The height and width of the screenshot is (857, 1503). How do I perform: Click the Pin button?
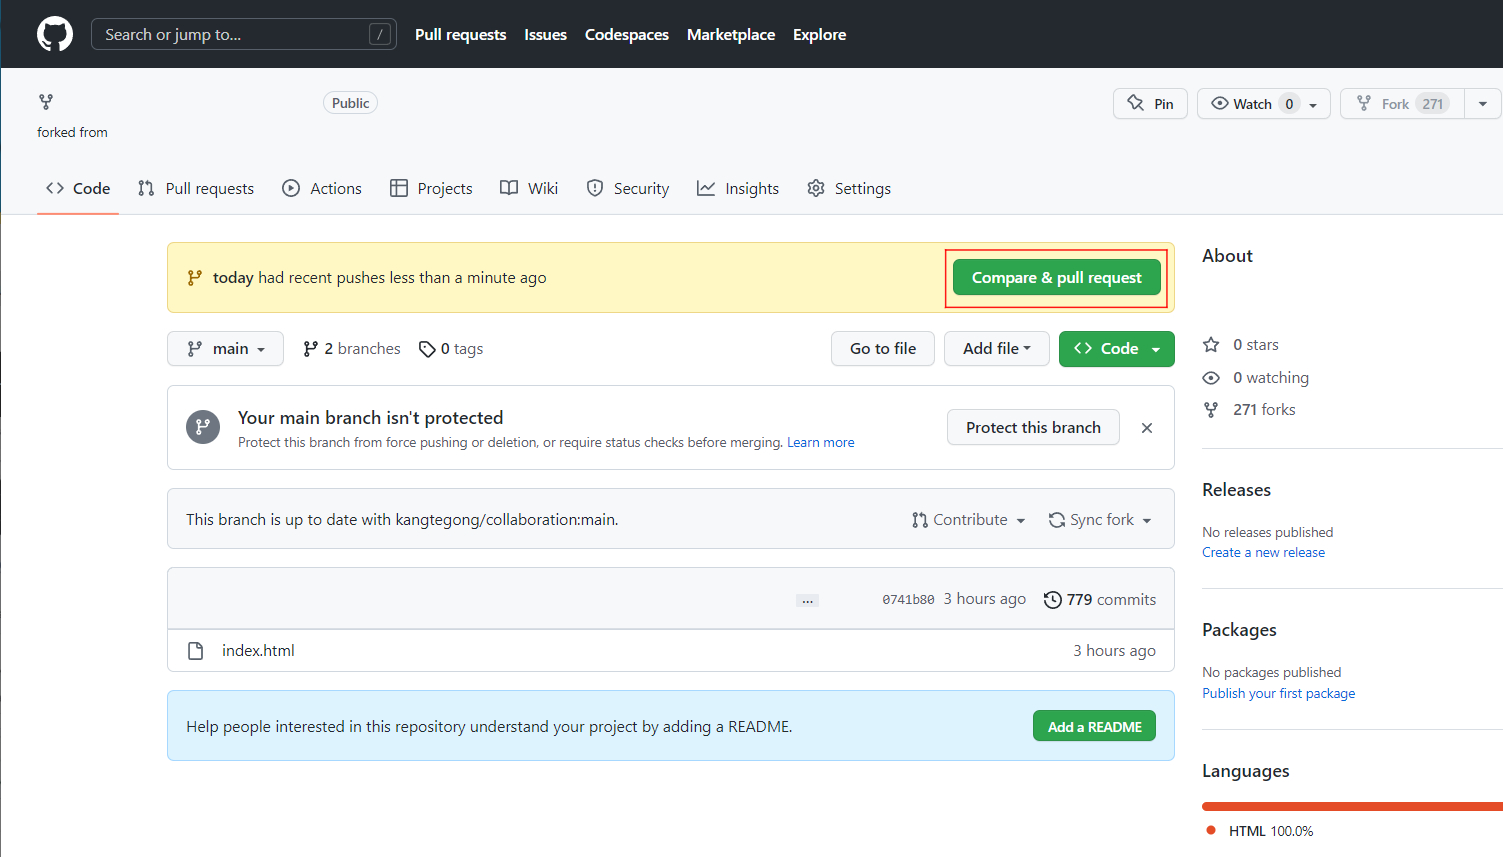click(x=1150, y=104)
